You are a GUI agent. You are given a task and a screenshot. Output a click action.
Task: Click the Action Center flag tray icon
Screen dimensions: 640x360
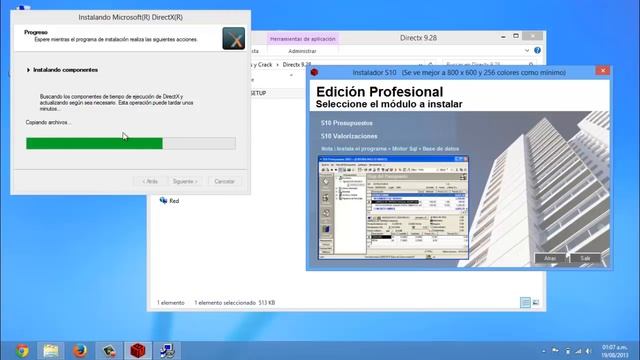[x=555, y=351]
